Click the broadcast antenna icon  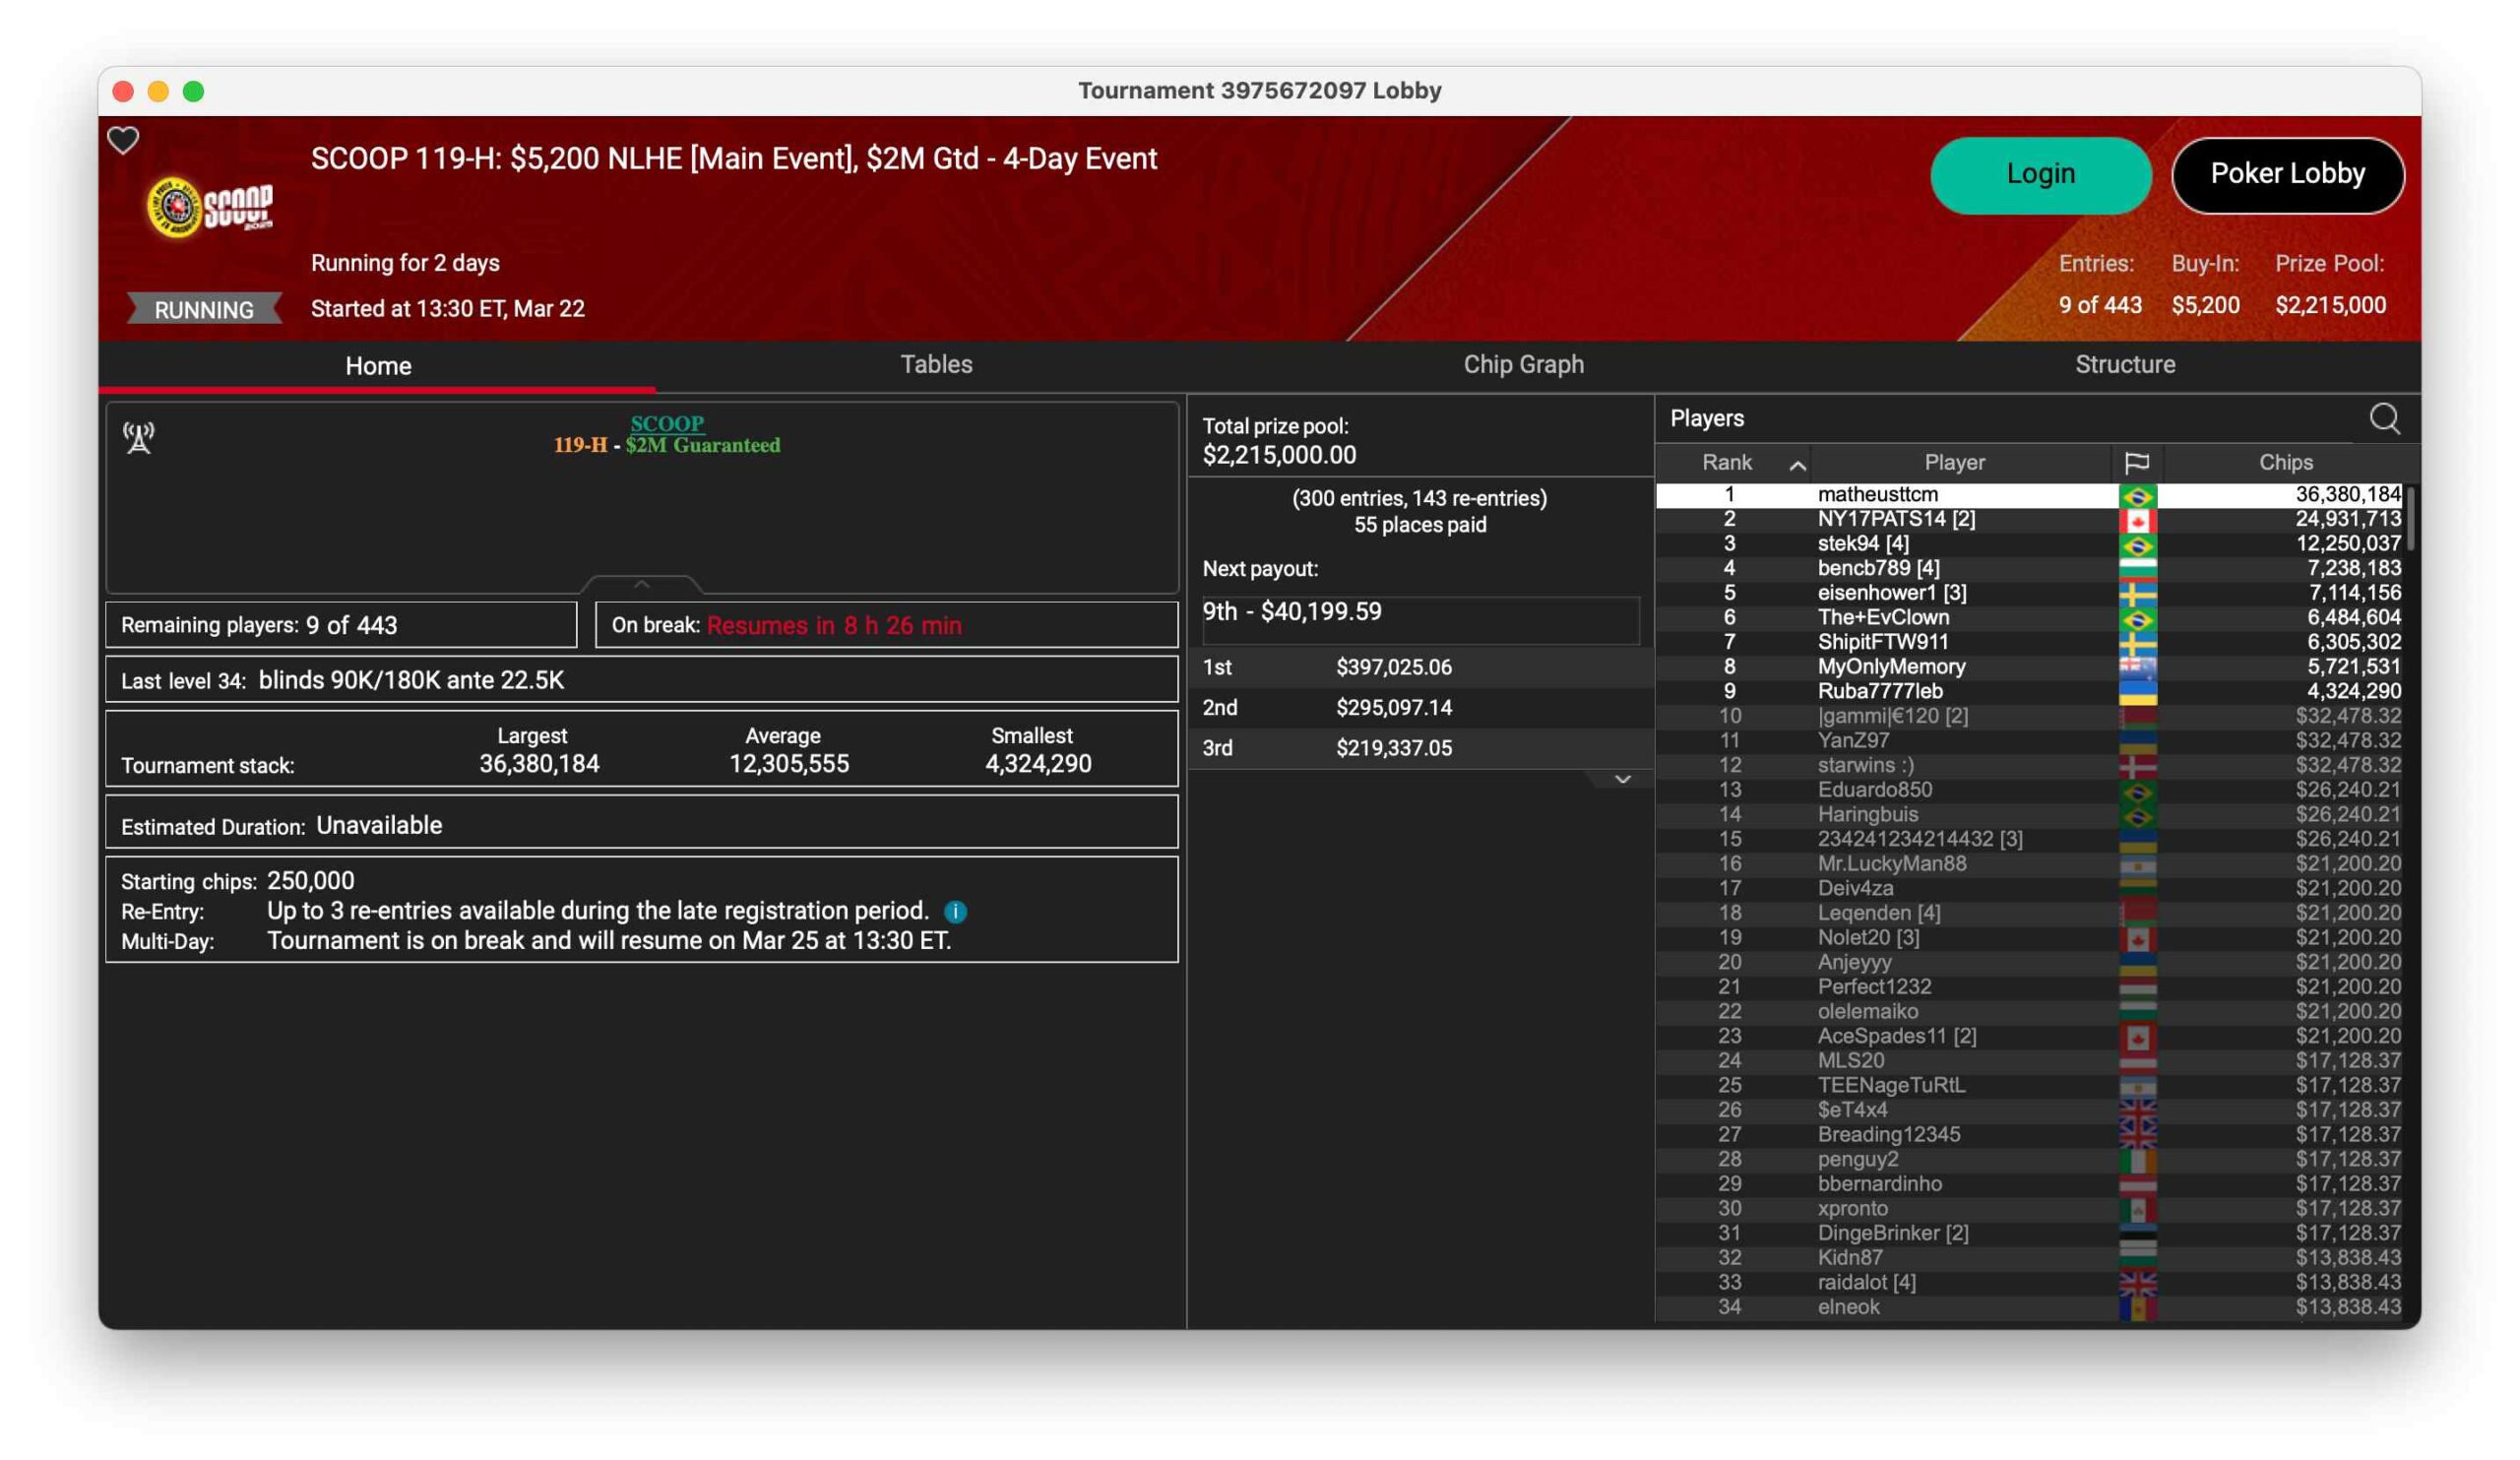tap(139, 437)
